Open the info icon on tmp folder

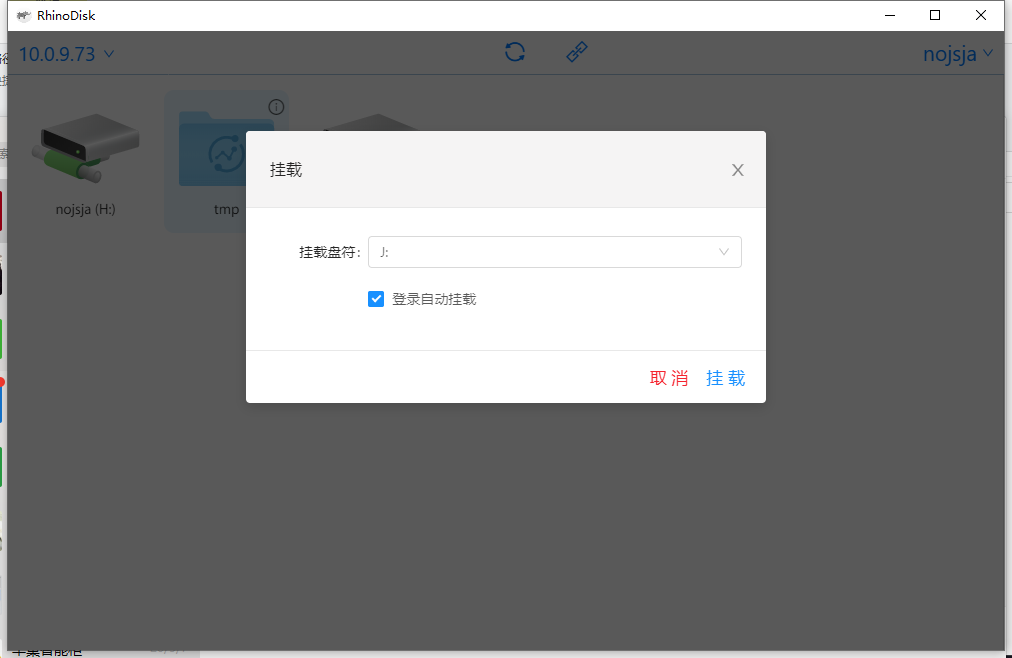[x=276, y=107]
